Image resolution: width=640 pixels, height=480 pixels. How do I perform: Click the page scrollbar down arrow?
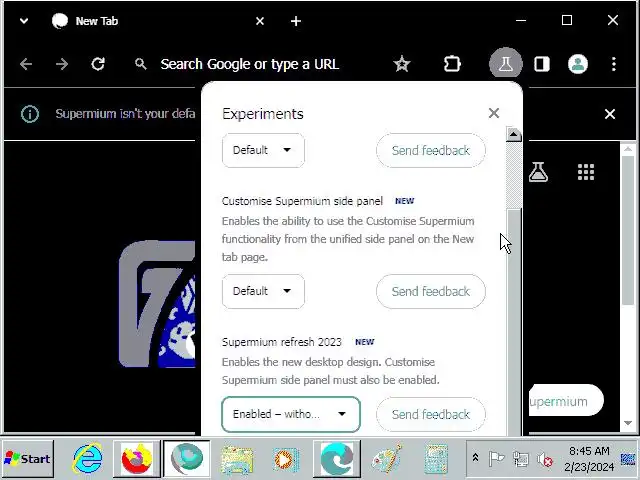coord(628,424)
